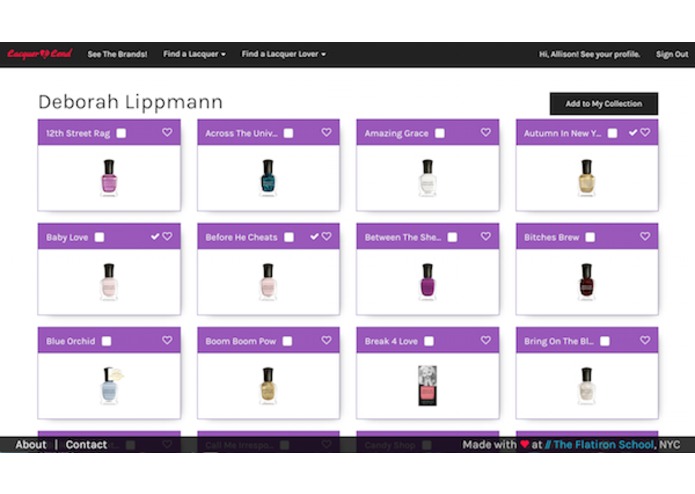
Task: Click Between The She... purple bottle image
Action: [428, 282]
